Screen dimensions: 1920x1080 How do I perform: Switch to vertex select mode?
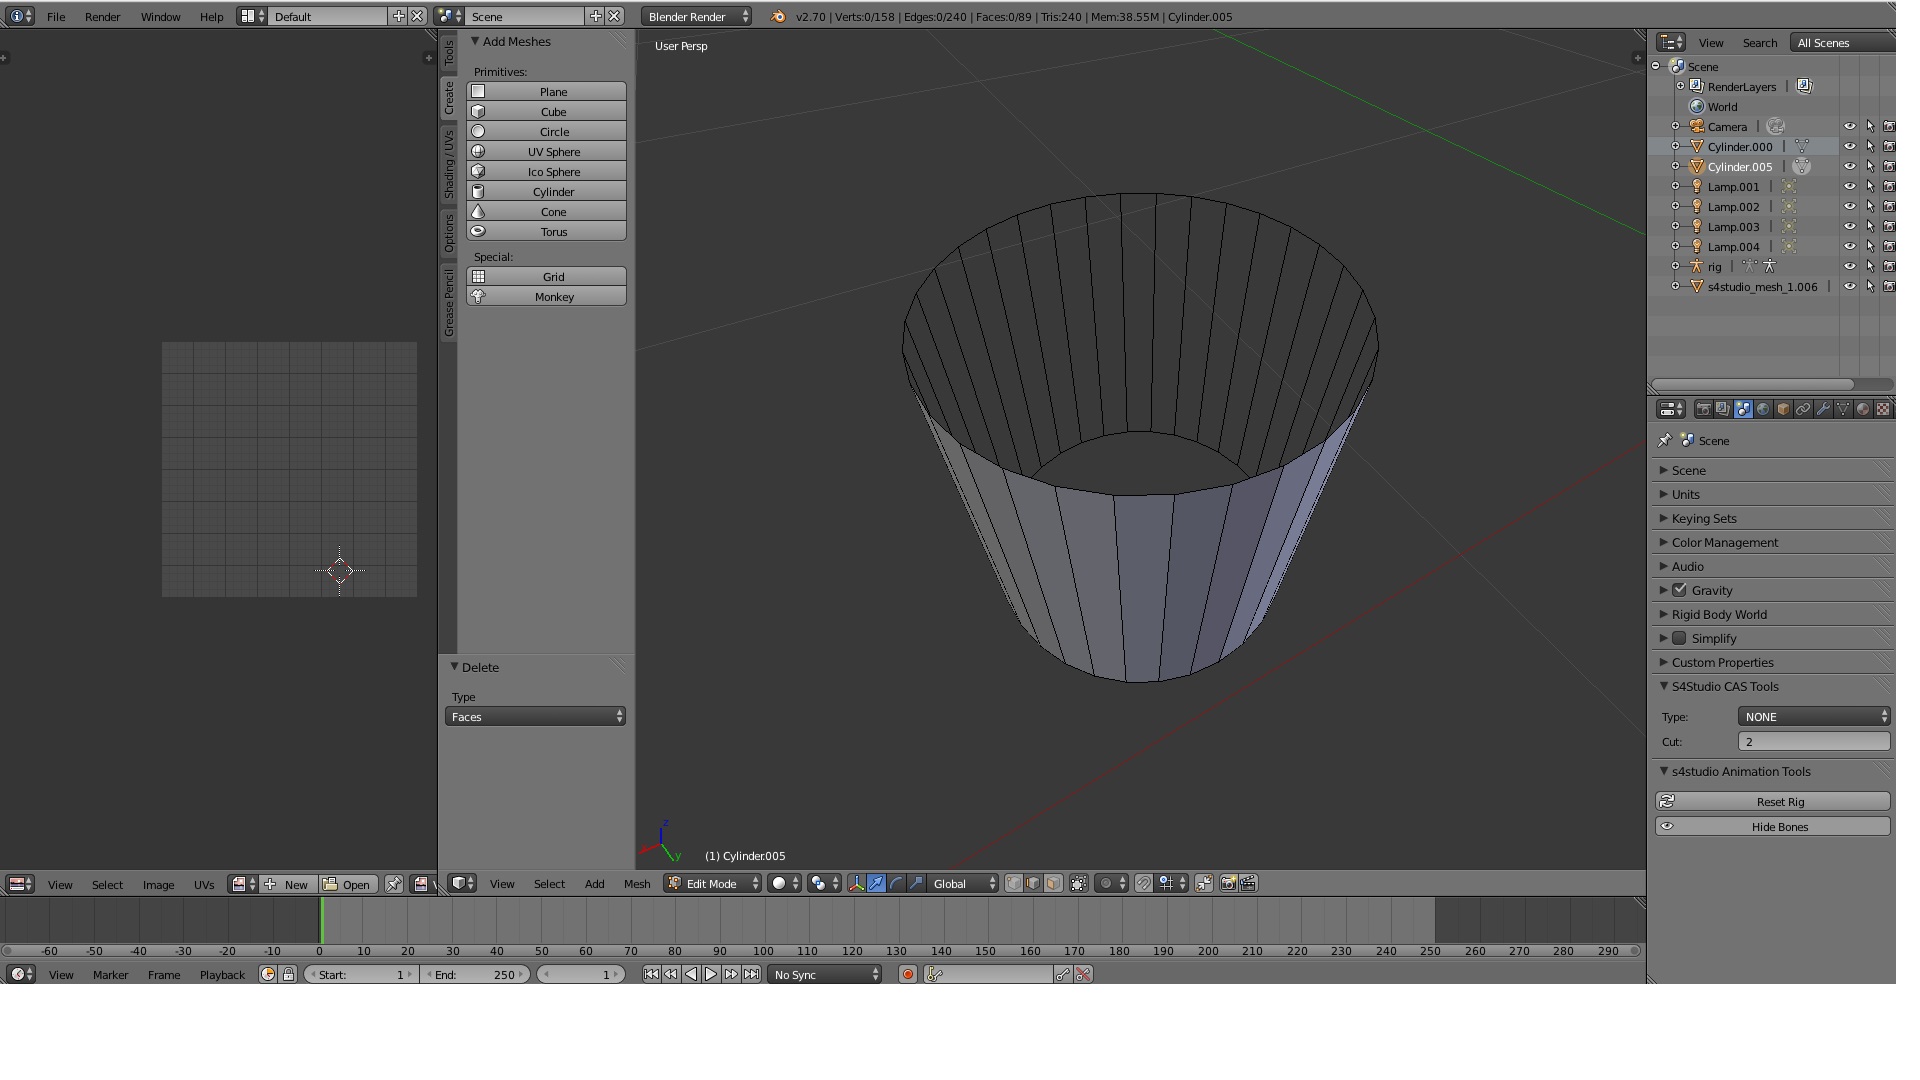pos(1014,883)
